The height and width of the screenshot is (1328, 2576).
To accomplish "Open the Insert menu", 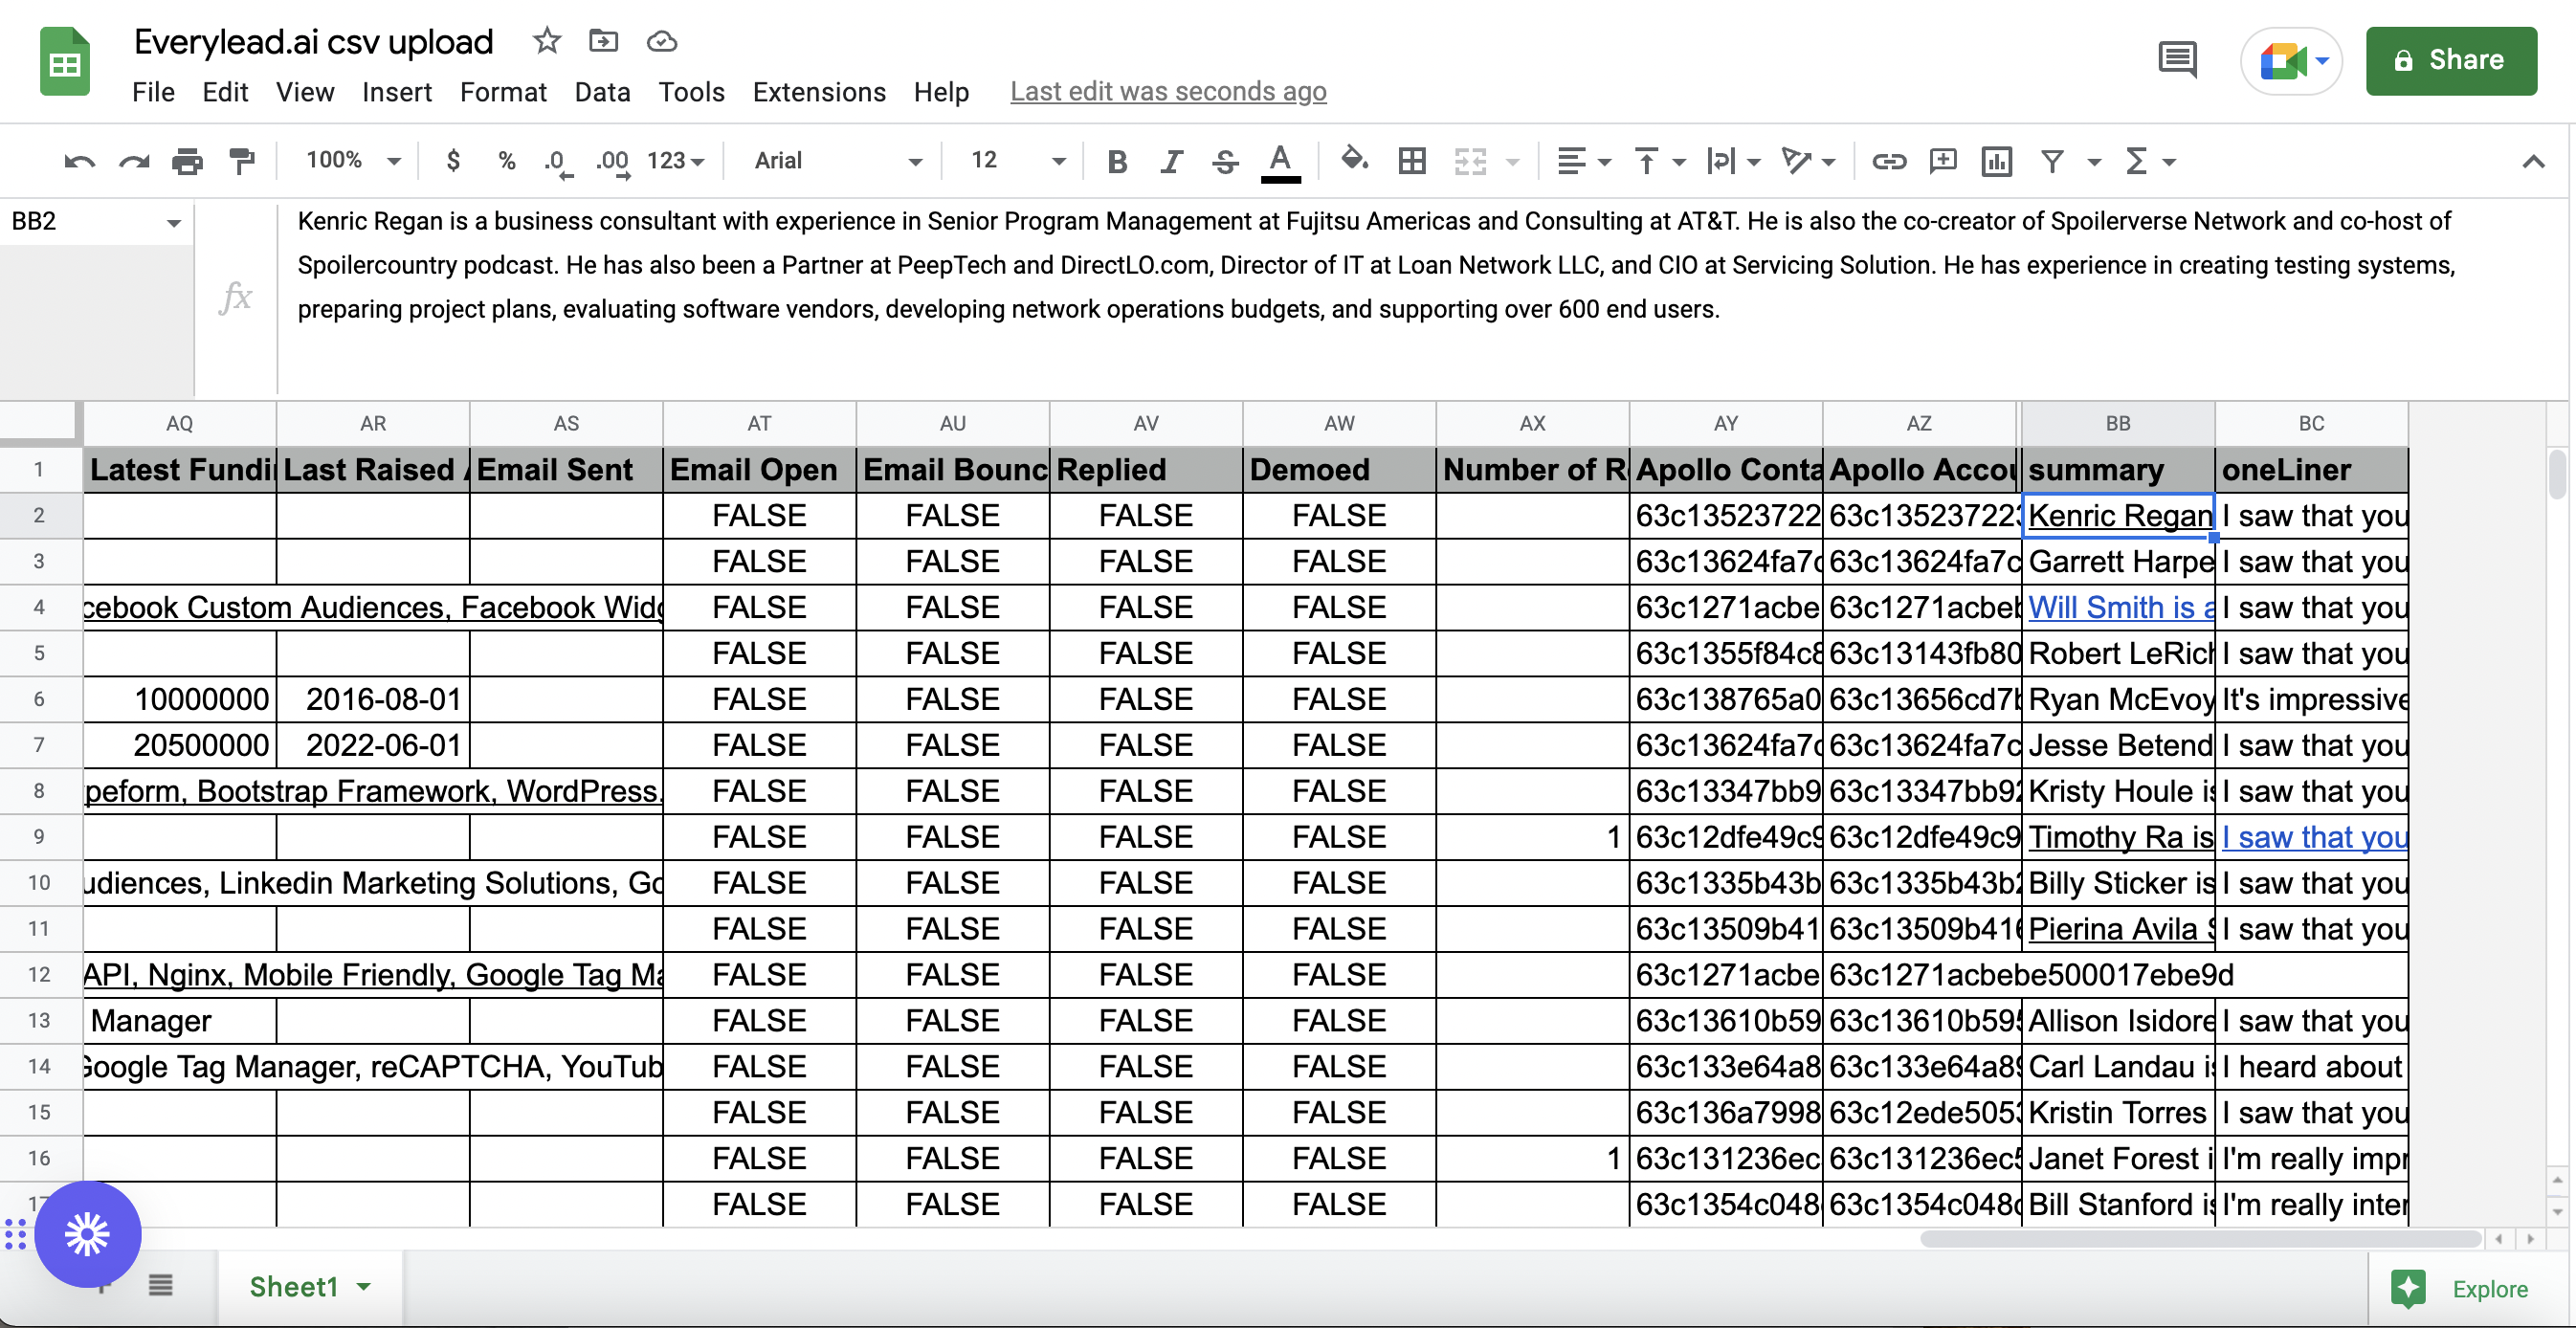I will 397,92.
